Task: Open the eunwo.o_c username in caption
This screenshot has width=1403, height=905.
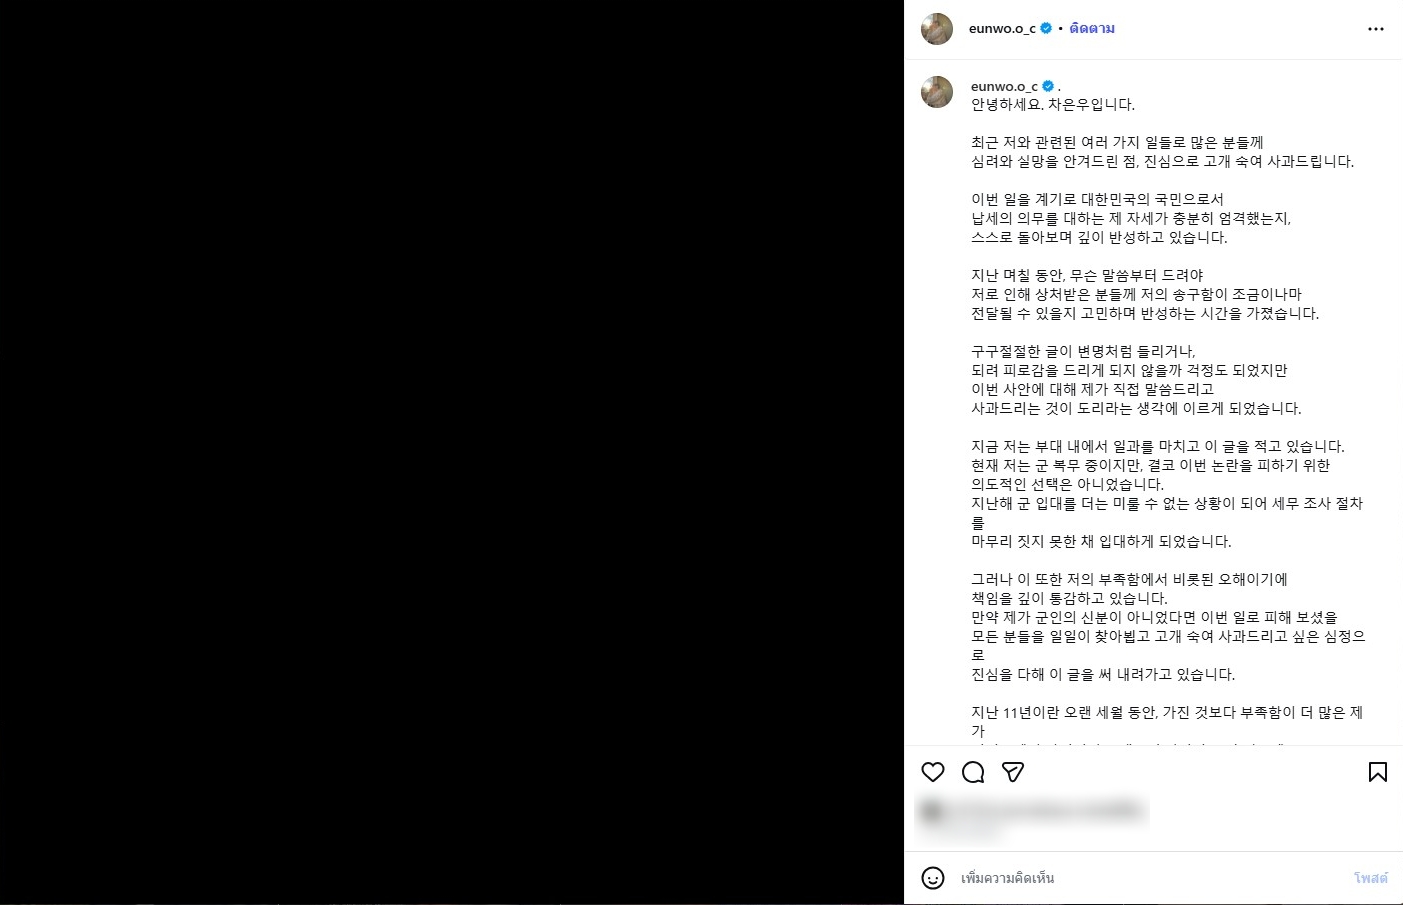Action: [x=1004, y=86]
